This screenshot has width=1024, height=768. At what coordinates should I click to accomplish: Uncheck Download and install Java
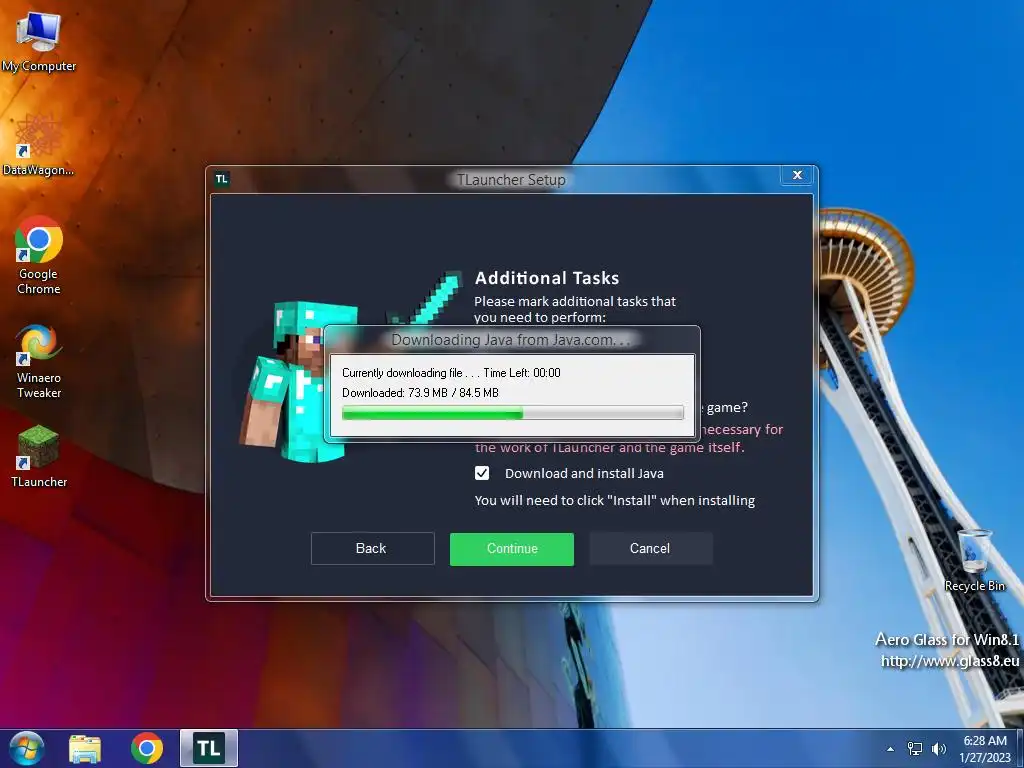[482, 473]
